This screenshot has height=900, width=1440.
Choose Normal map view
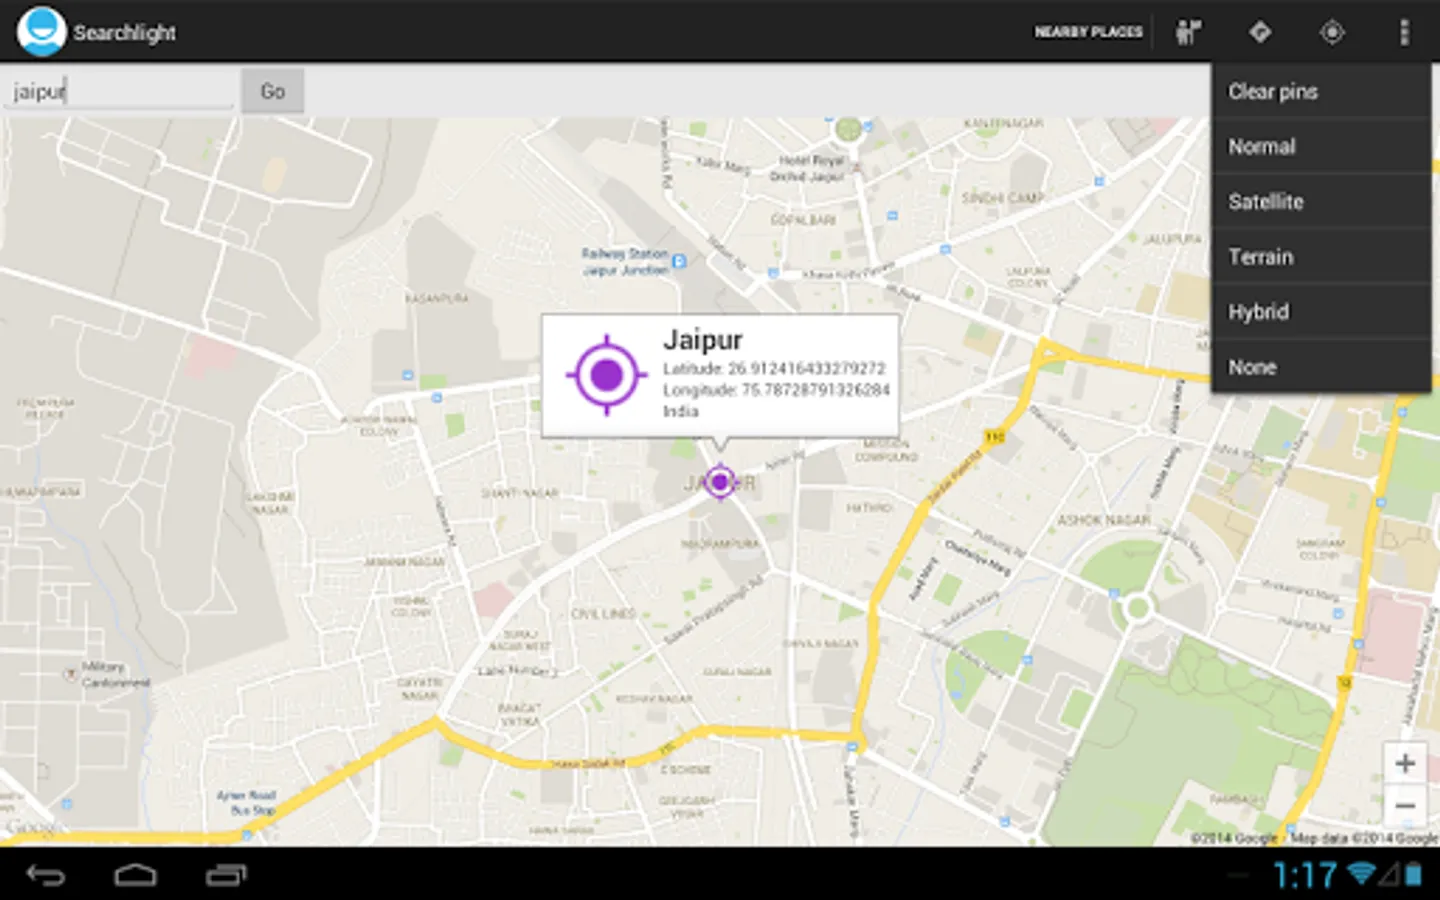click(1261, 146)
